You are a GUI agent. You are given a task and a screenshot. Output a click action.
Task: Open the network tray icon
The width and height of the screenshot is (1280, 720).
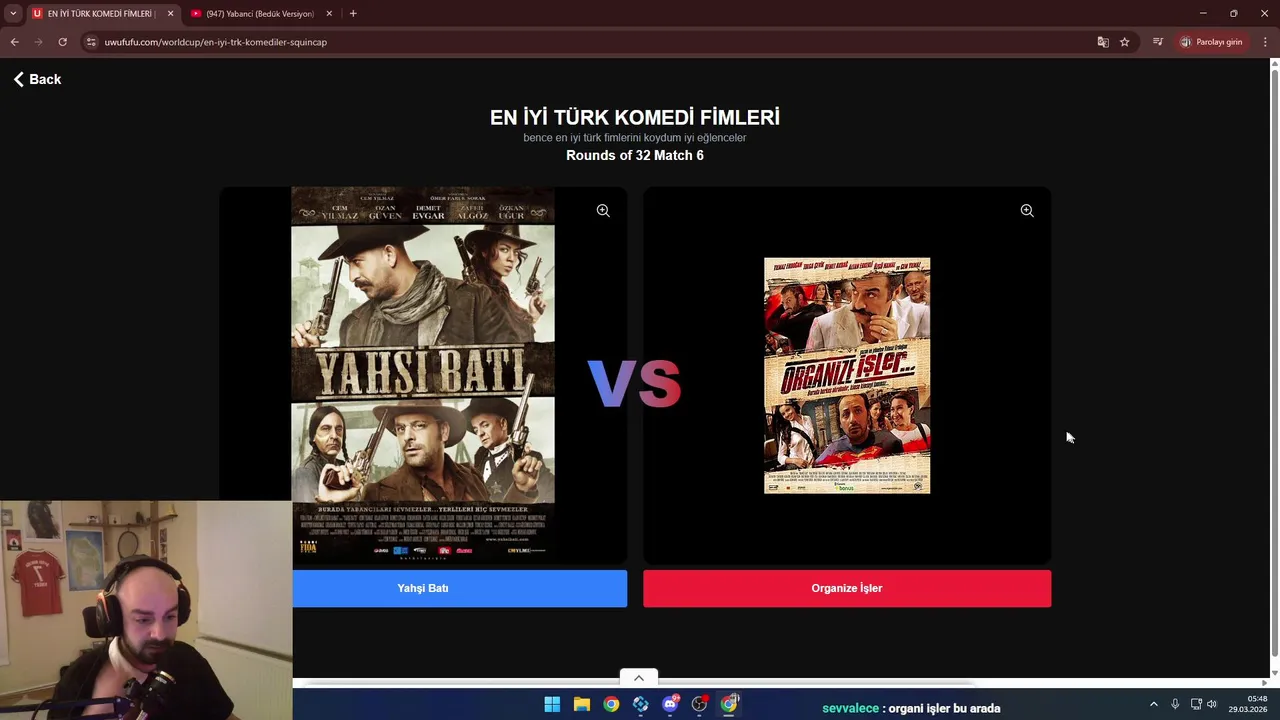click(1196, 704)
